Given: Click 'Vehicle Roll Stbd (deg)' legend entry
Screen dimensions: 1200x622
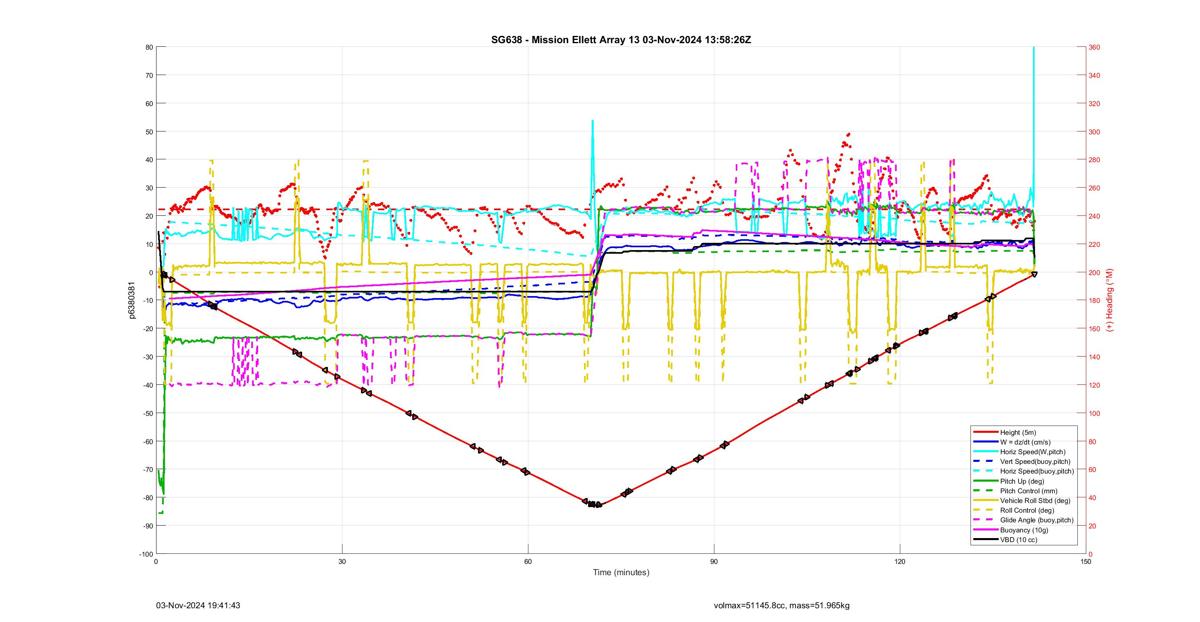Looking at the screenshot, I should click(x=1037, y=501).
